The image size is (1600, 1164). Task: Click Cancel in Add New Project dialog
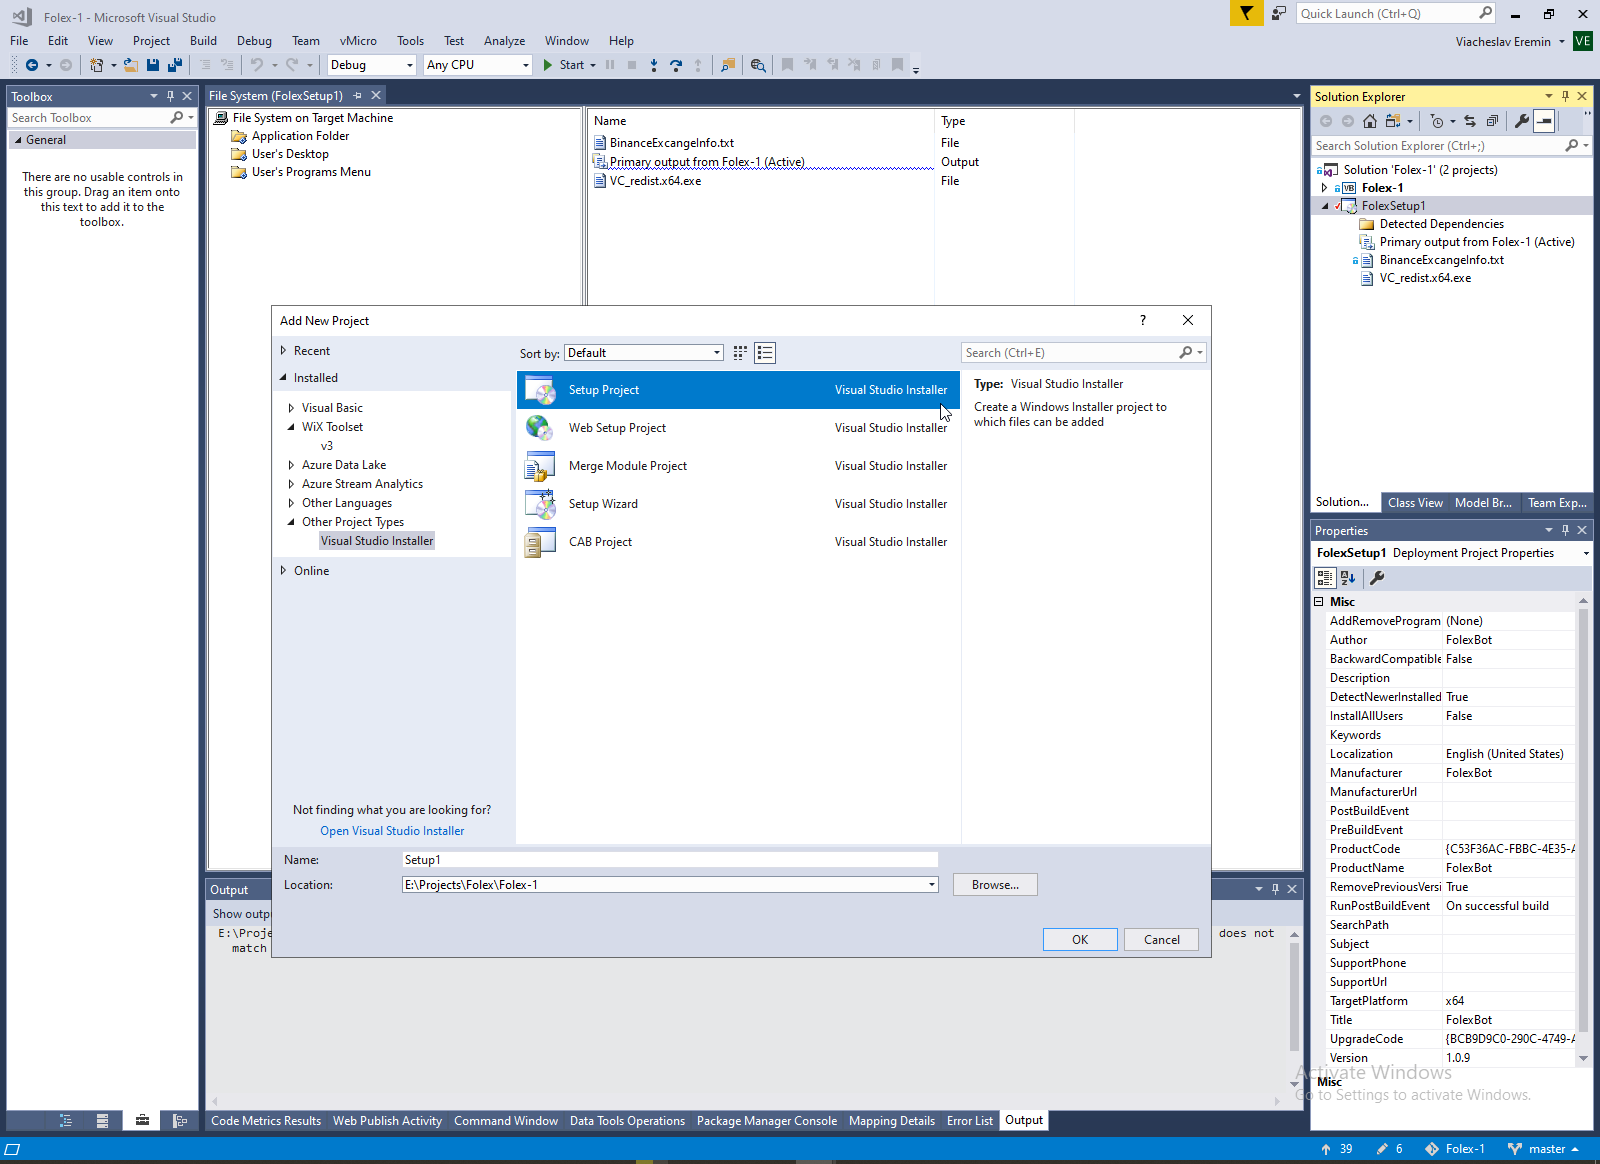click(1162, 940)
